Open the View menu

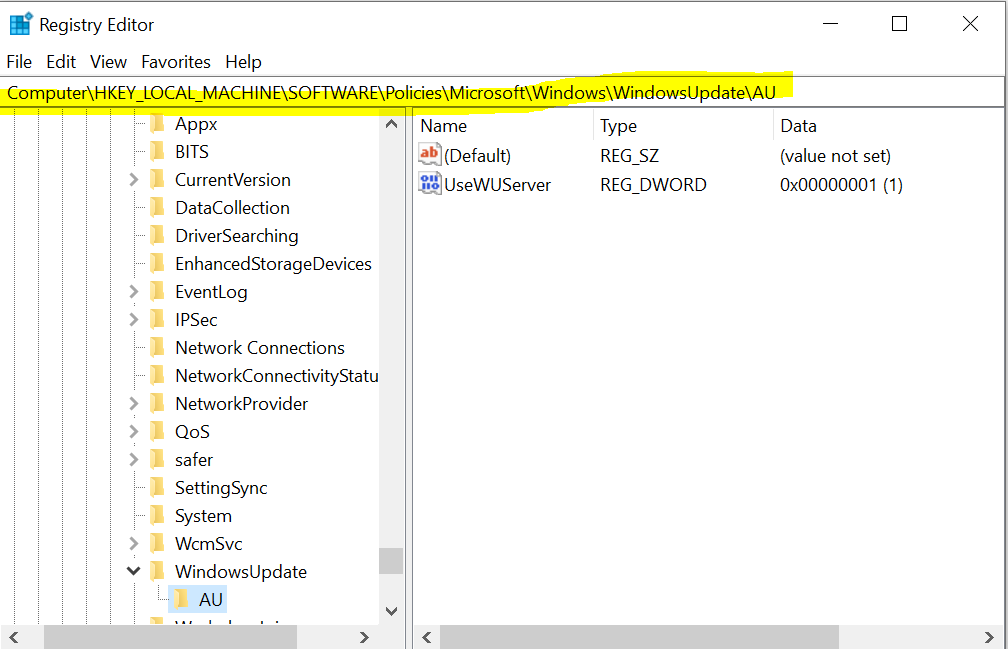tap(109, 62)
